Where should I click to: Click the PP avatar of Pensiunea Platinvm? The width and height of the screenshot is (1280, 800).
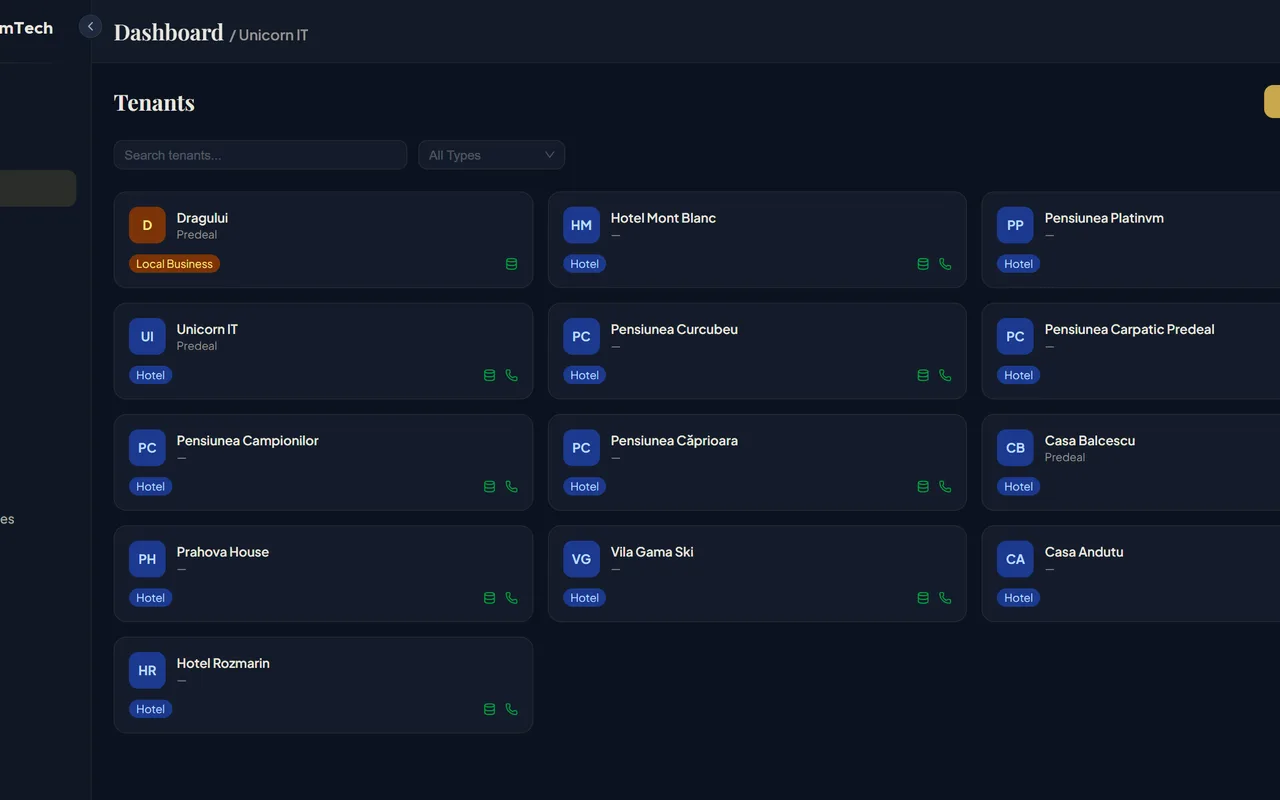point(1015,225)
